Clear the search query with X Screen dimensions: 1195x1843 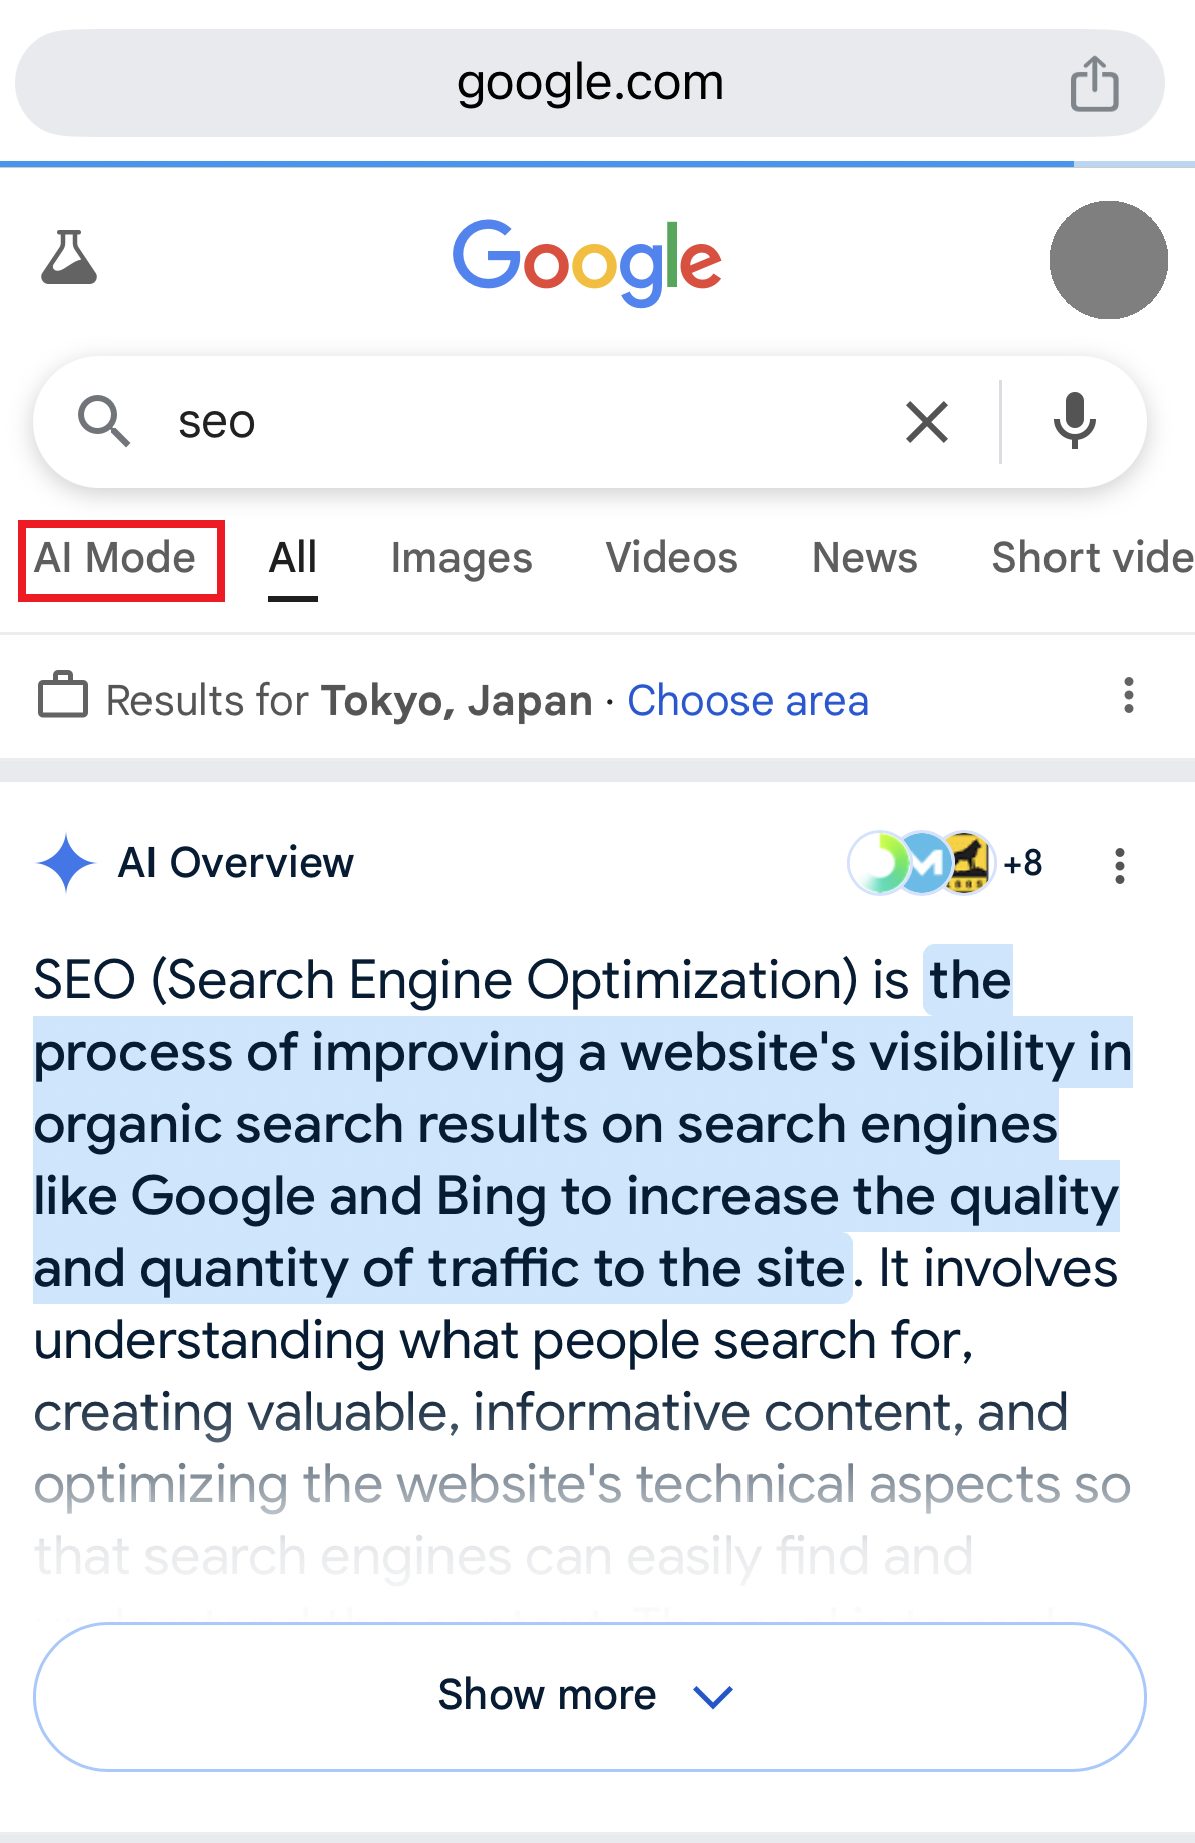927,422
